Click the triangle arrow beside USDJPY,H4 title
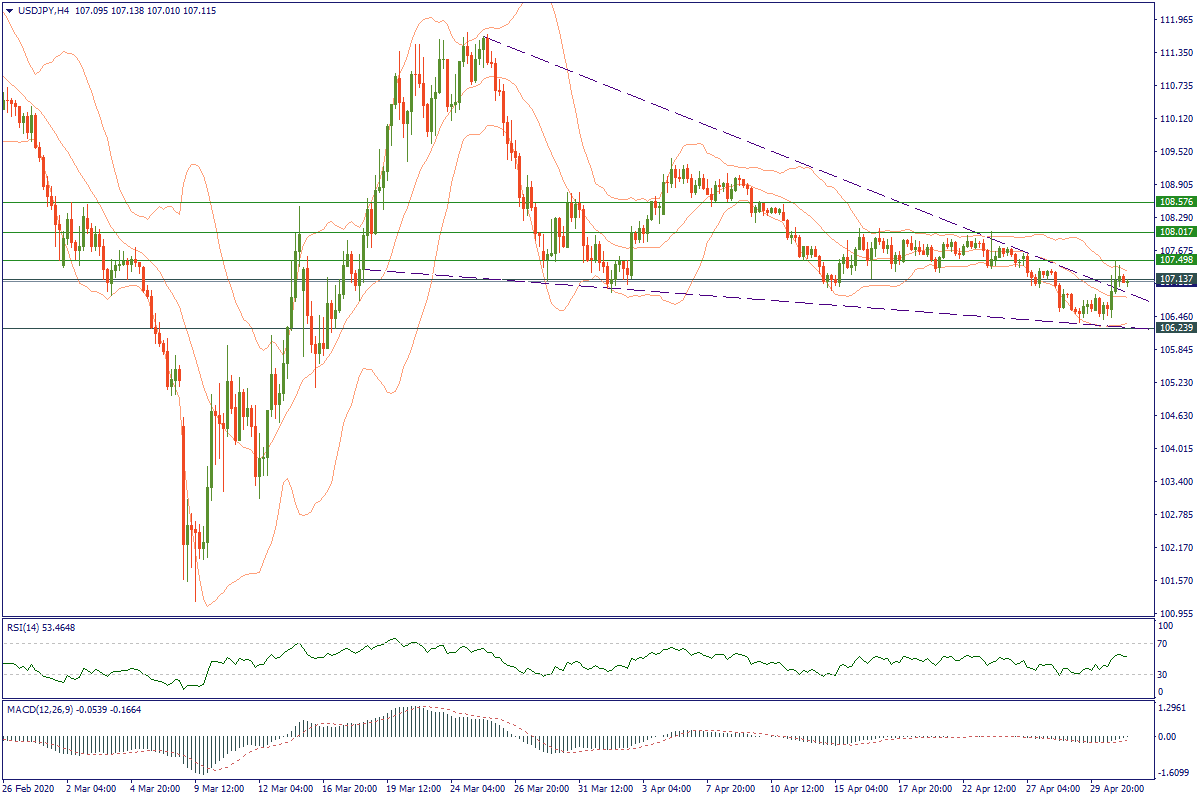Image resolution: width=1200 pixels, height=800 pixels. (x=9, y=9)
